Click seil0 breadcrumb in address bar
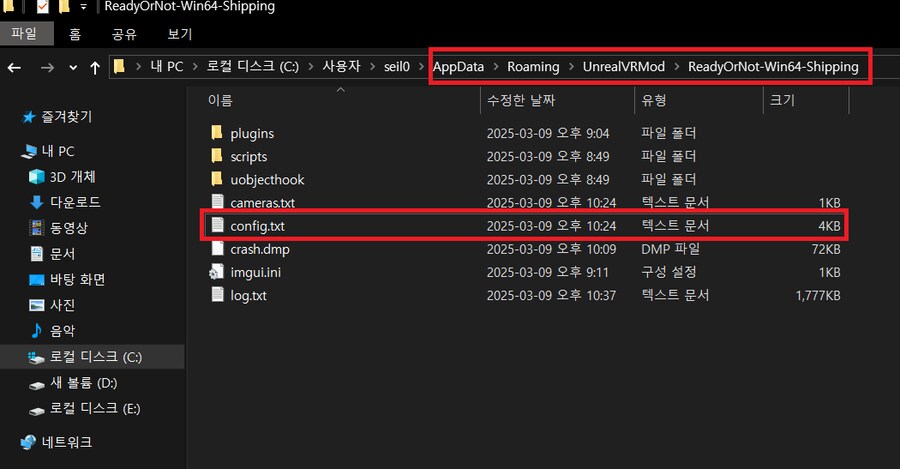This screenshot has width=900, height=469. click(397, 67)
